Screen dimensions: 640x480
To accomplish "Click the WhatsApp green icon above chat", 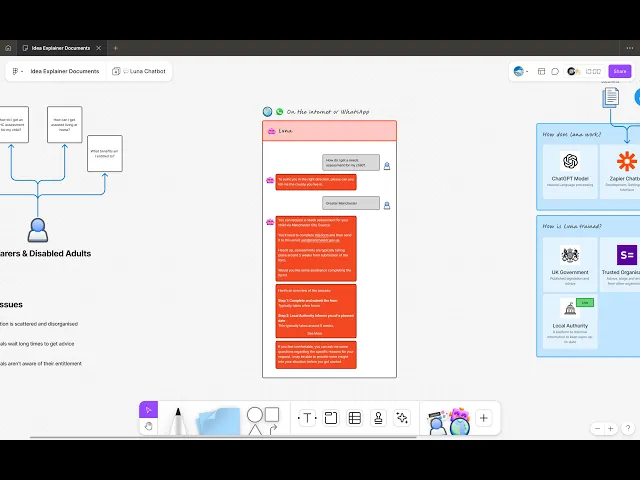I will click(280, 111).
